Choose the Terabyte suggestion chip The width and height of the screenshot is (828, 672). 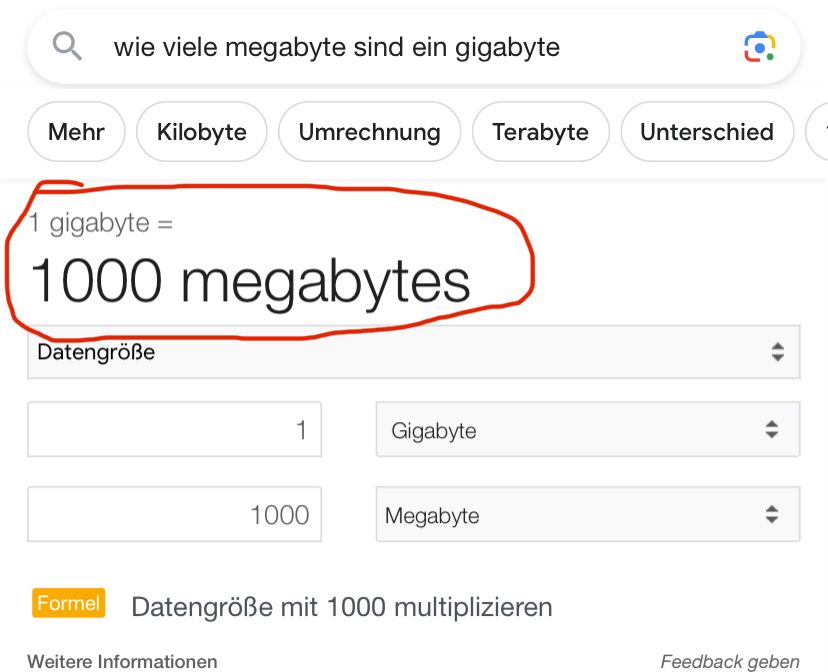(x=540, y=132)
